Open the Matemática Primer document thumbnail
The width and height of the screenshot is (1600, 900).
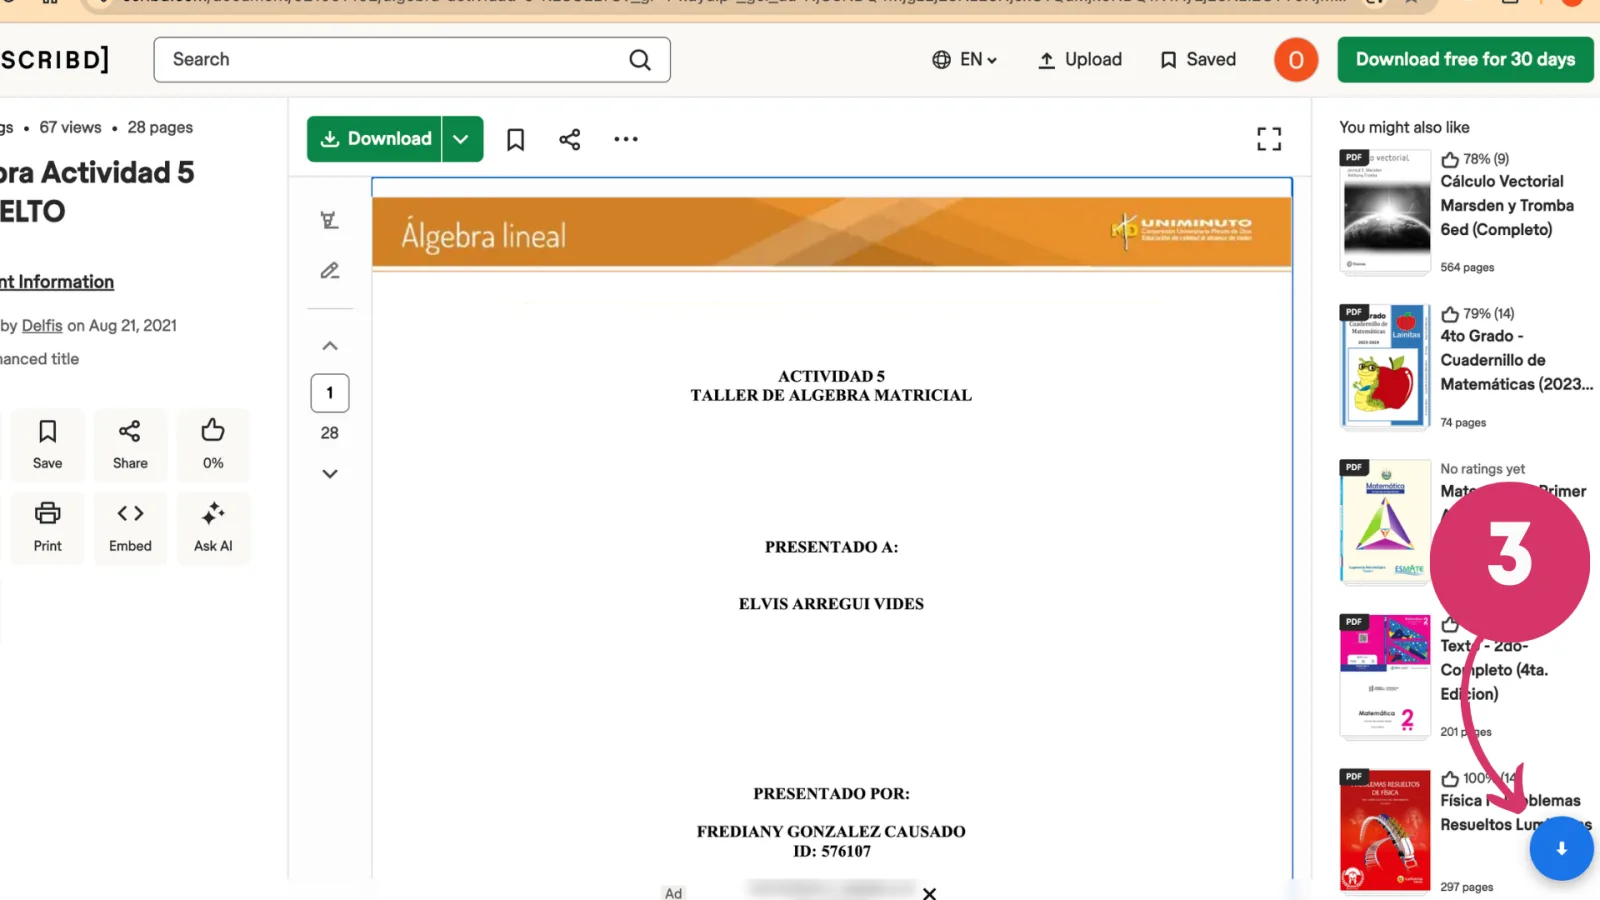(x=1385, y=521)
